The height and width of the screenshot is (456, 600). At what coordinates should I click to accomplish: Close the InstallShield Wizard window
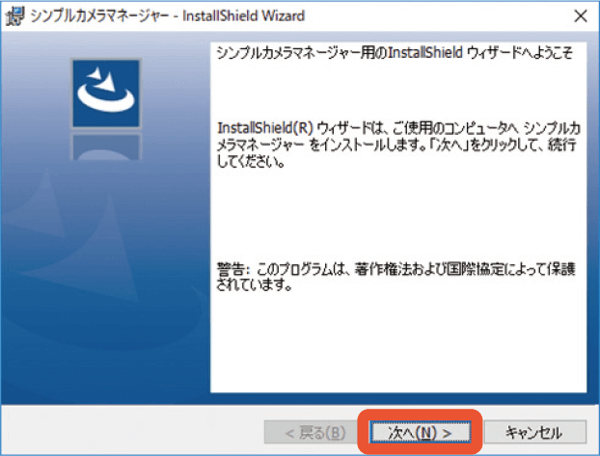pyautogui.click(x=580, y=16)
